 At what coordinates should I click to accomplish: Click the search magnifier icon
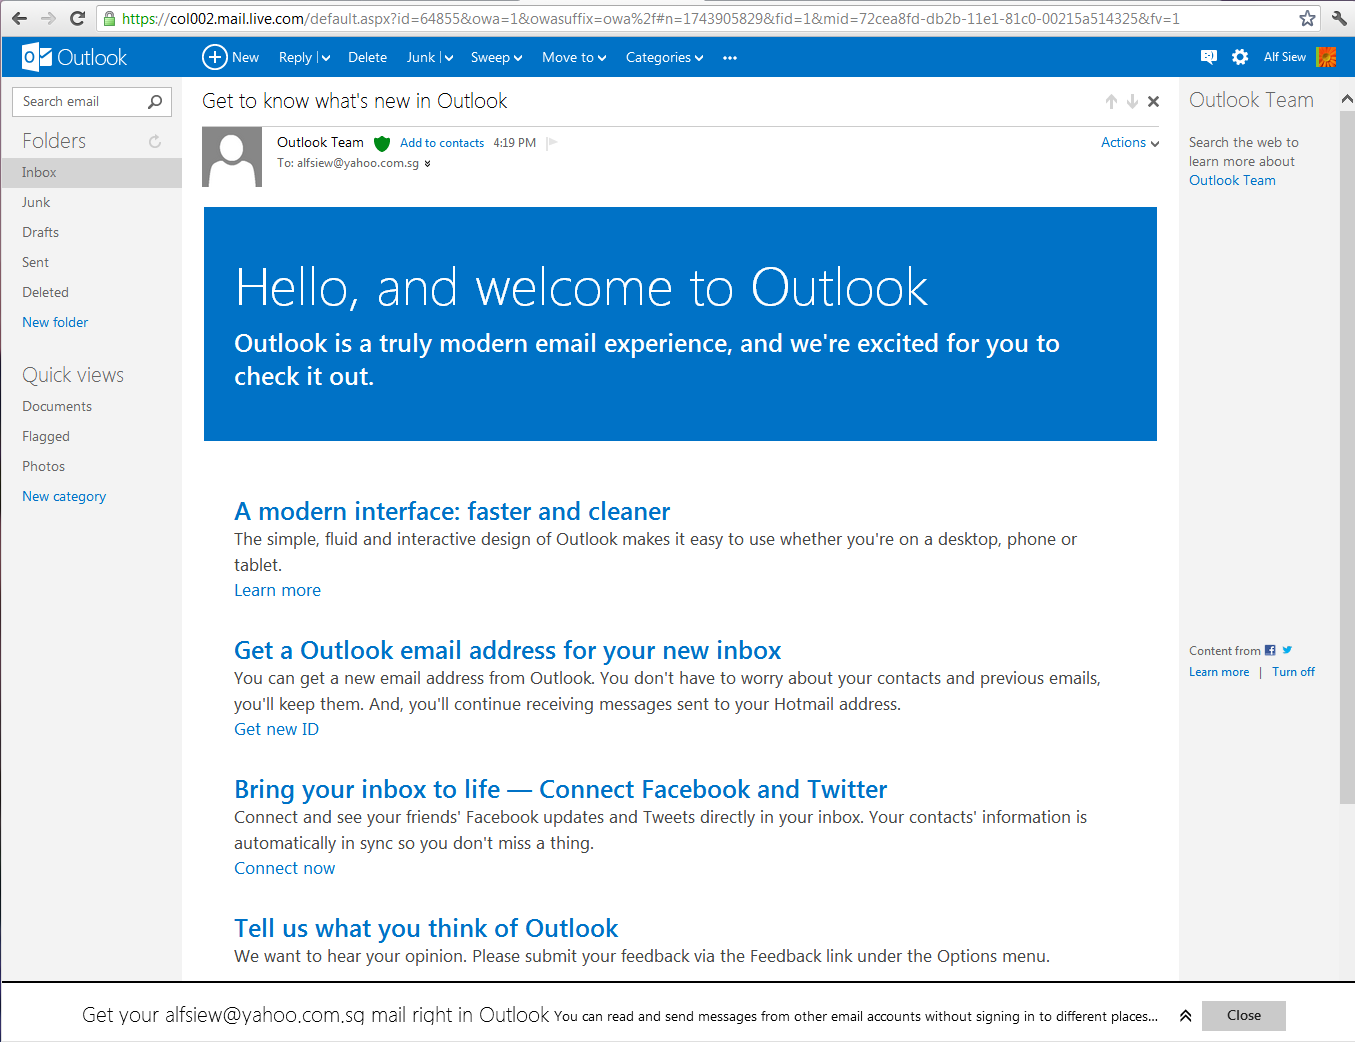(155, 101)
